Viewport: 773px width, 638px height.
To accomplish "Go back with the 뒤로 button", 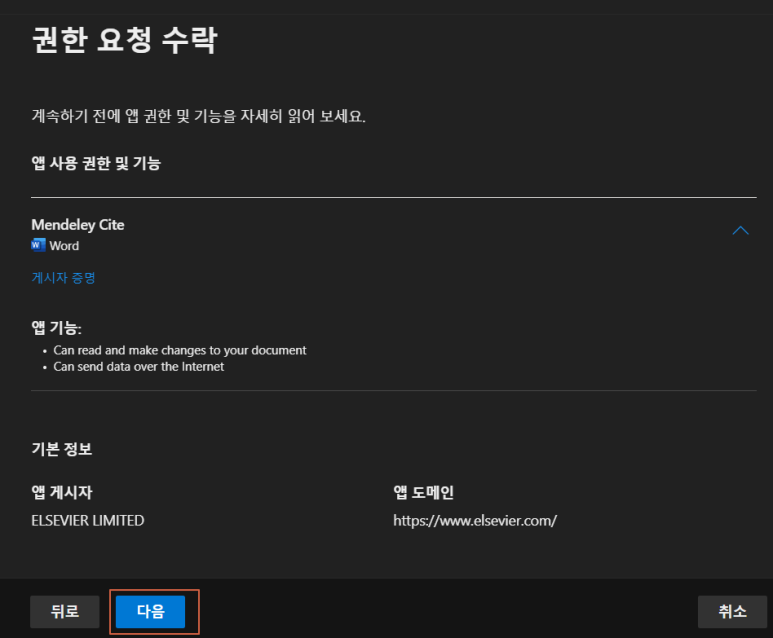I will pyautogui.click(x=65, y=611).
